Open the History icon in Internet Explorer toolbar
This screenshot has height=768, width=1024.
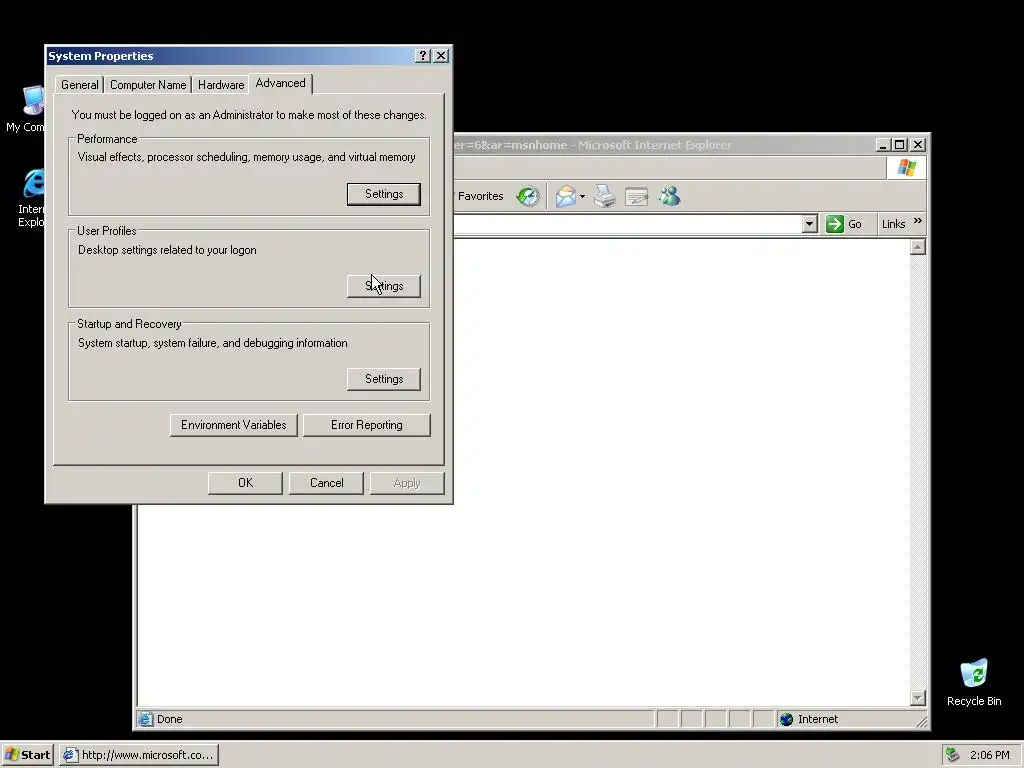click(x=528, y=196)
